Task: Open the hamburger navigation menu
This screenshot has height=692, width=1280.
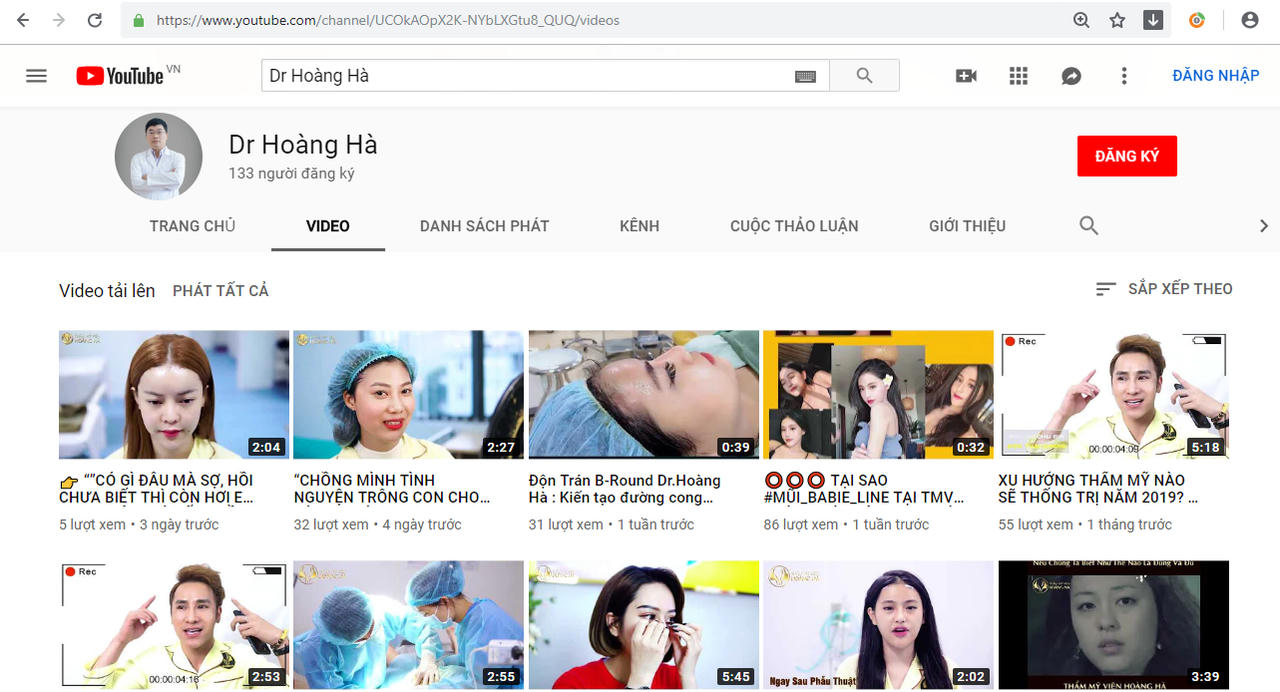Action: (x=36, y=75)
